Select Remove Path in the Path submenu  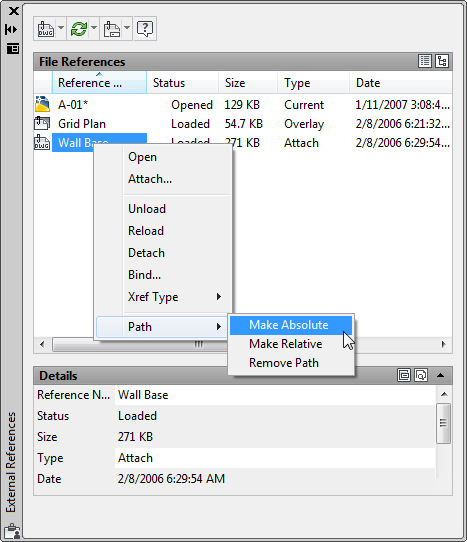(x=291, y=363)
